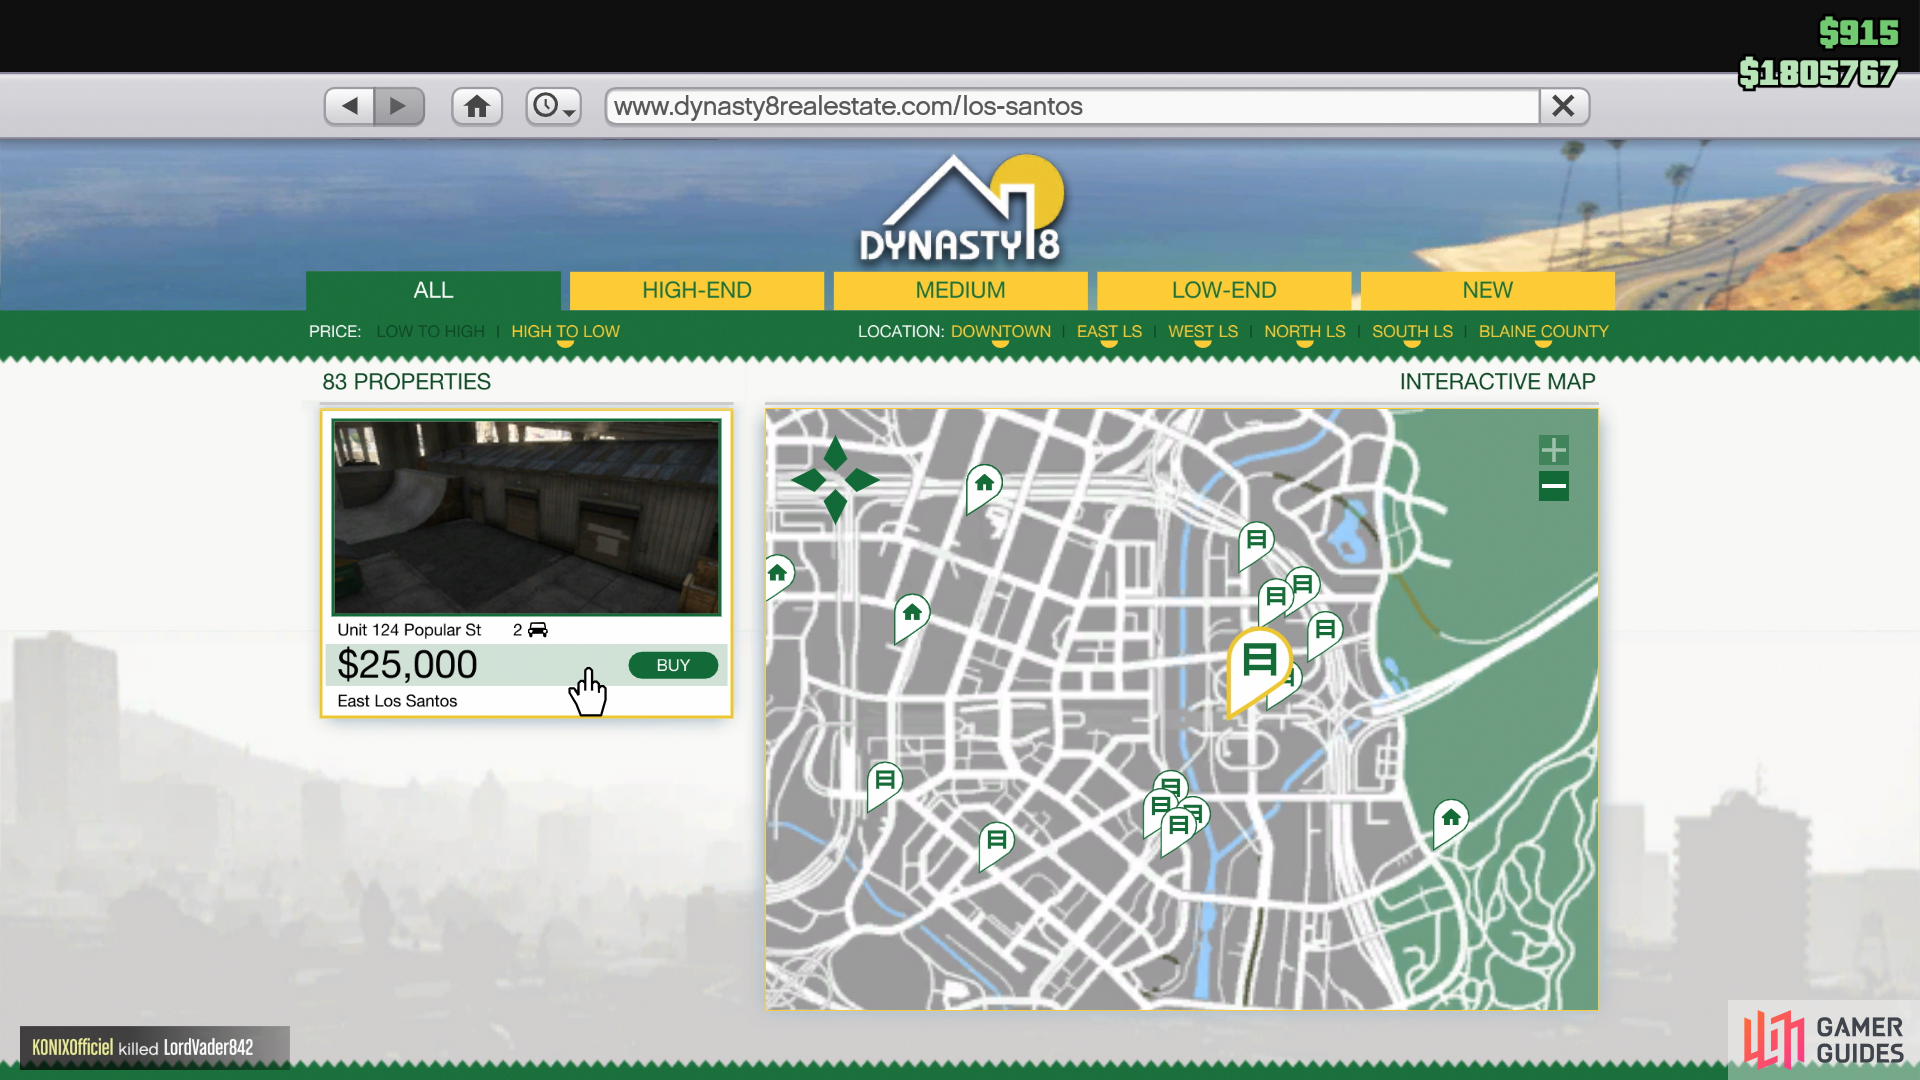Buy Unit 124 Popular St
Image resolution: width=1920 pixels, height=1080 pixels.
click(x=673, y=665)
